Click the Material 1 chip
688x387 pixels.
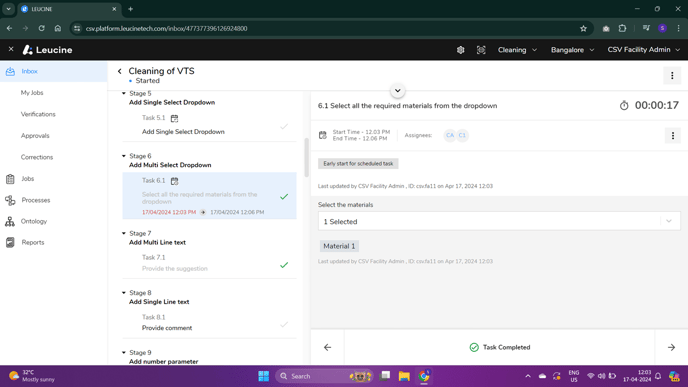click(339, 246)
